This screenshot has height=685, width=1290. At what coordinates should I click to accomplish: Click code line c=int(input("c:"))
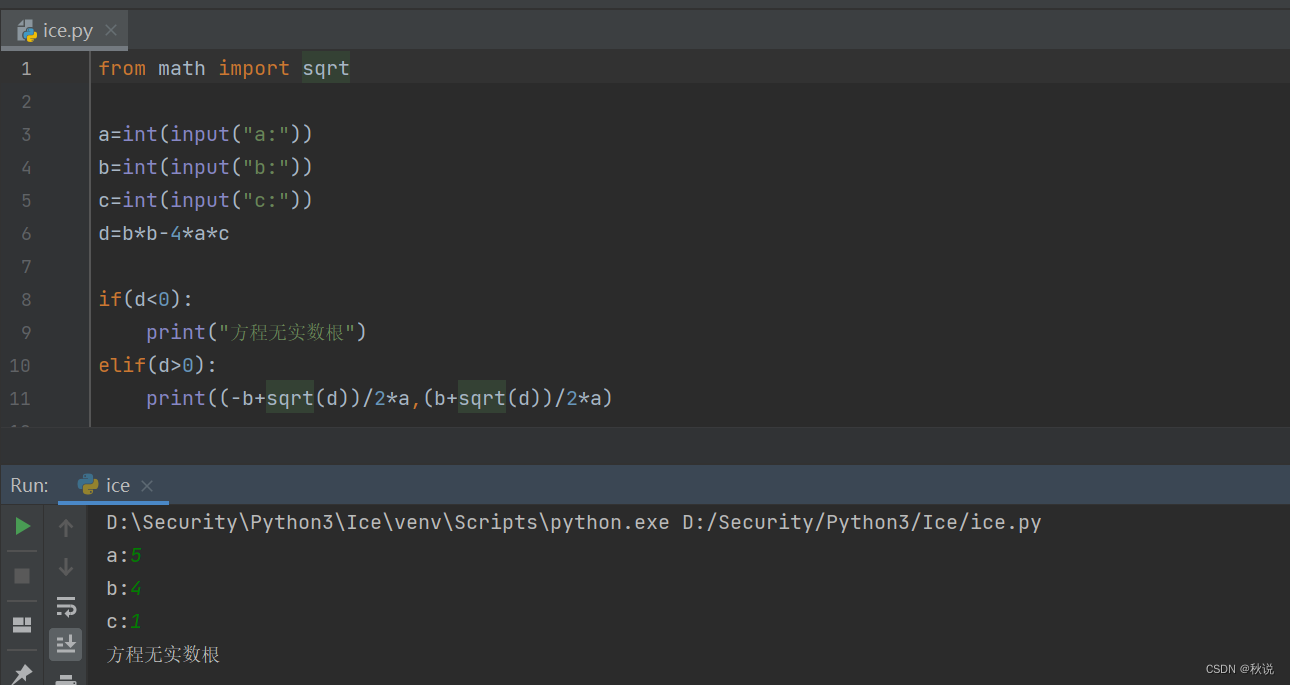click(205, 200)
